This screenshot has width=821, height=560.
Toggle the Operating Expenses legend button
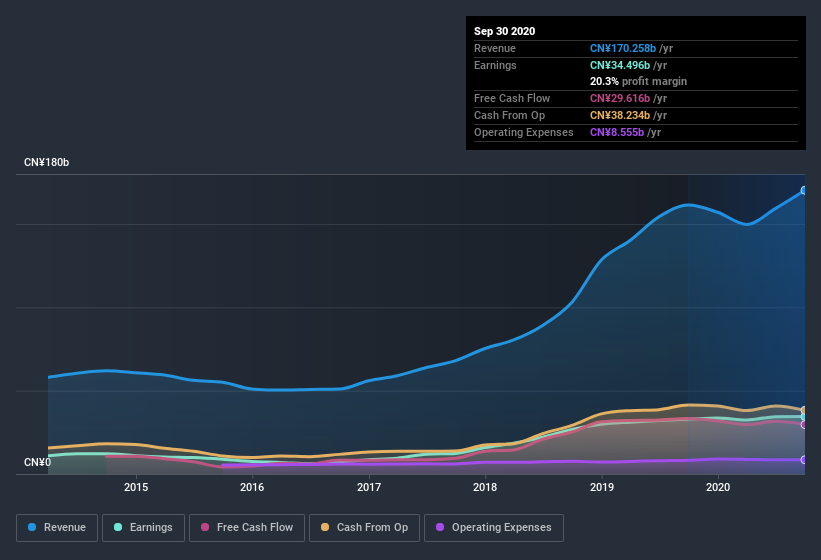coord(494,528)
